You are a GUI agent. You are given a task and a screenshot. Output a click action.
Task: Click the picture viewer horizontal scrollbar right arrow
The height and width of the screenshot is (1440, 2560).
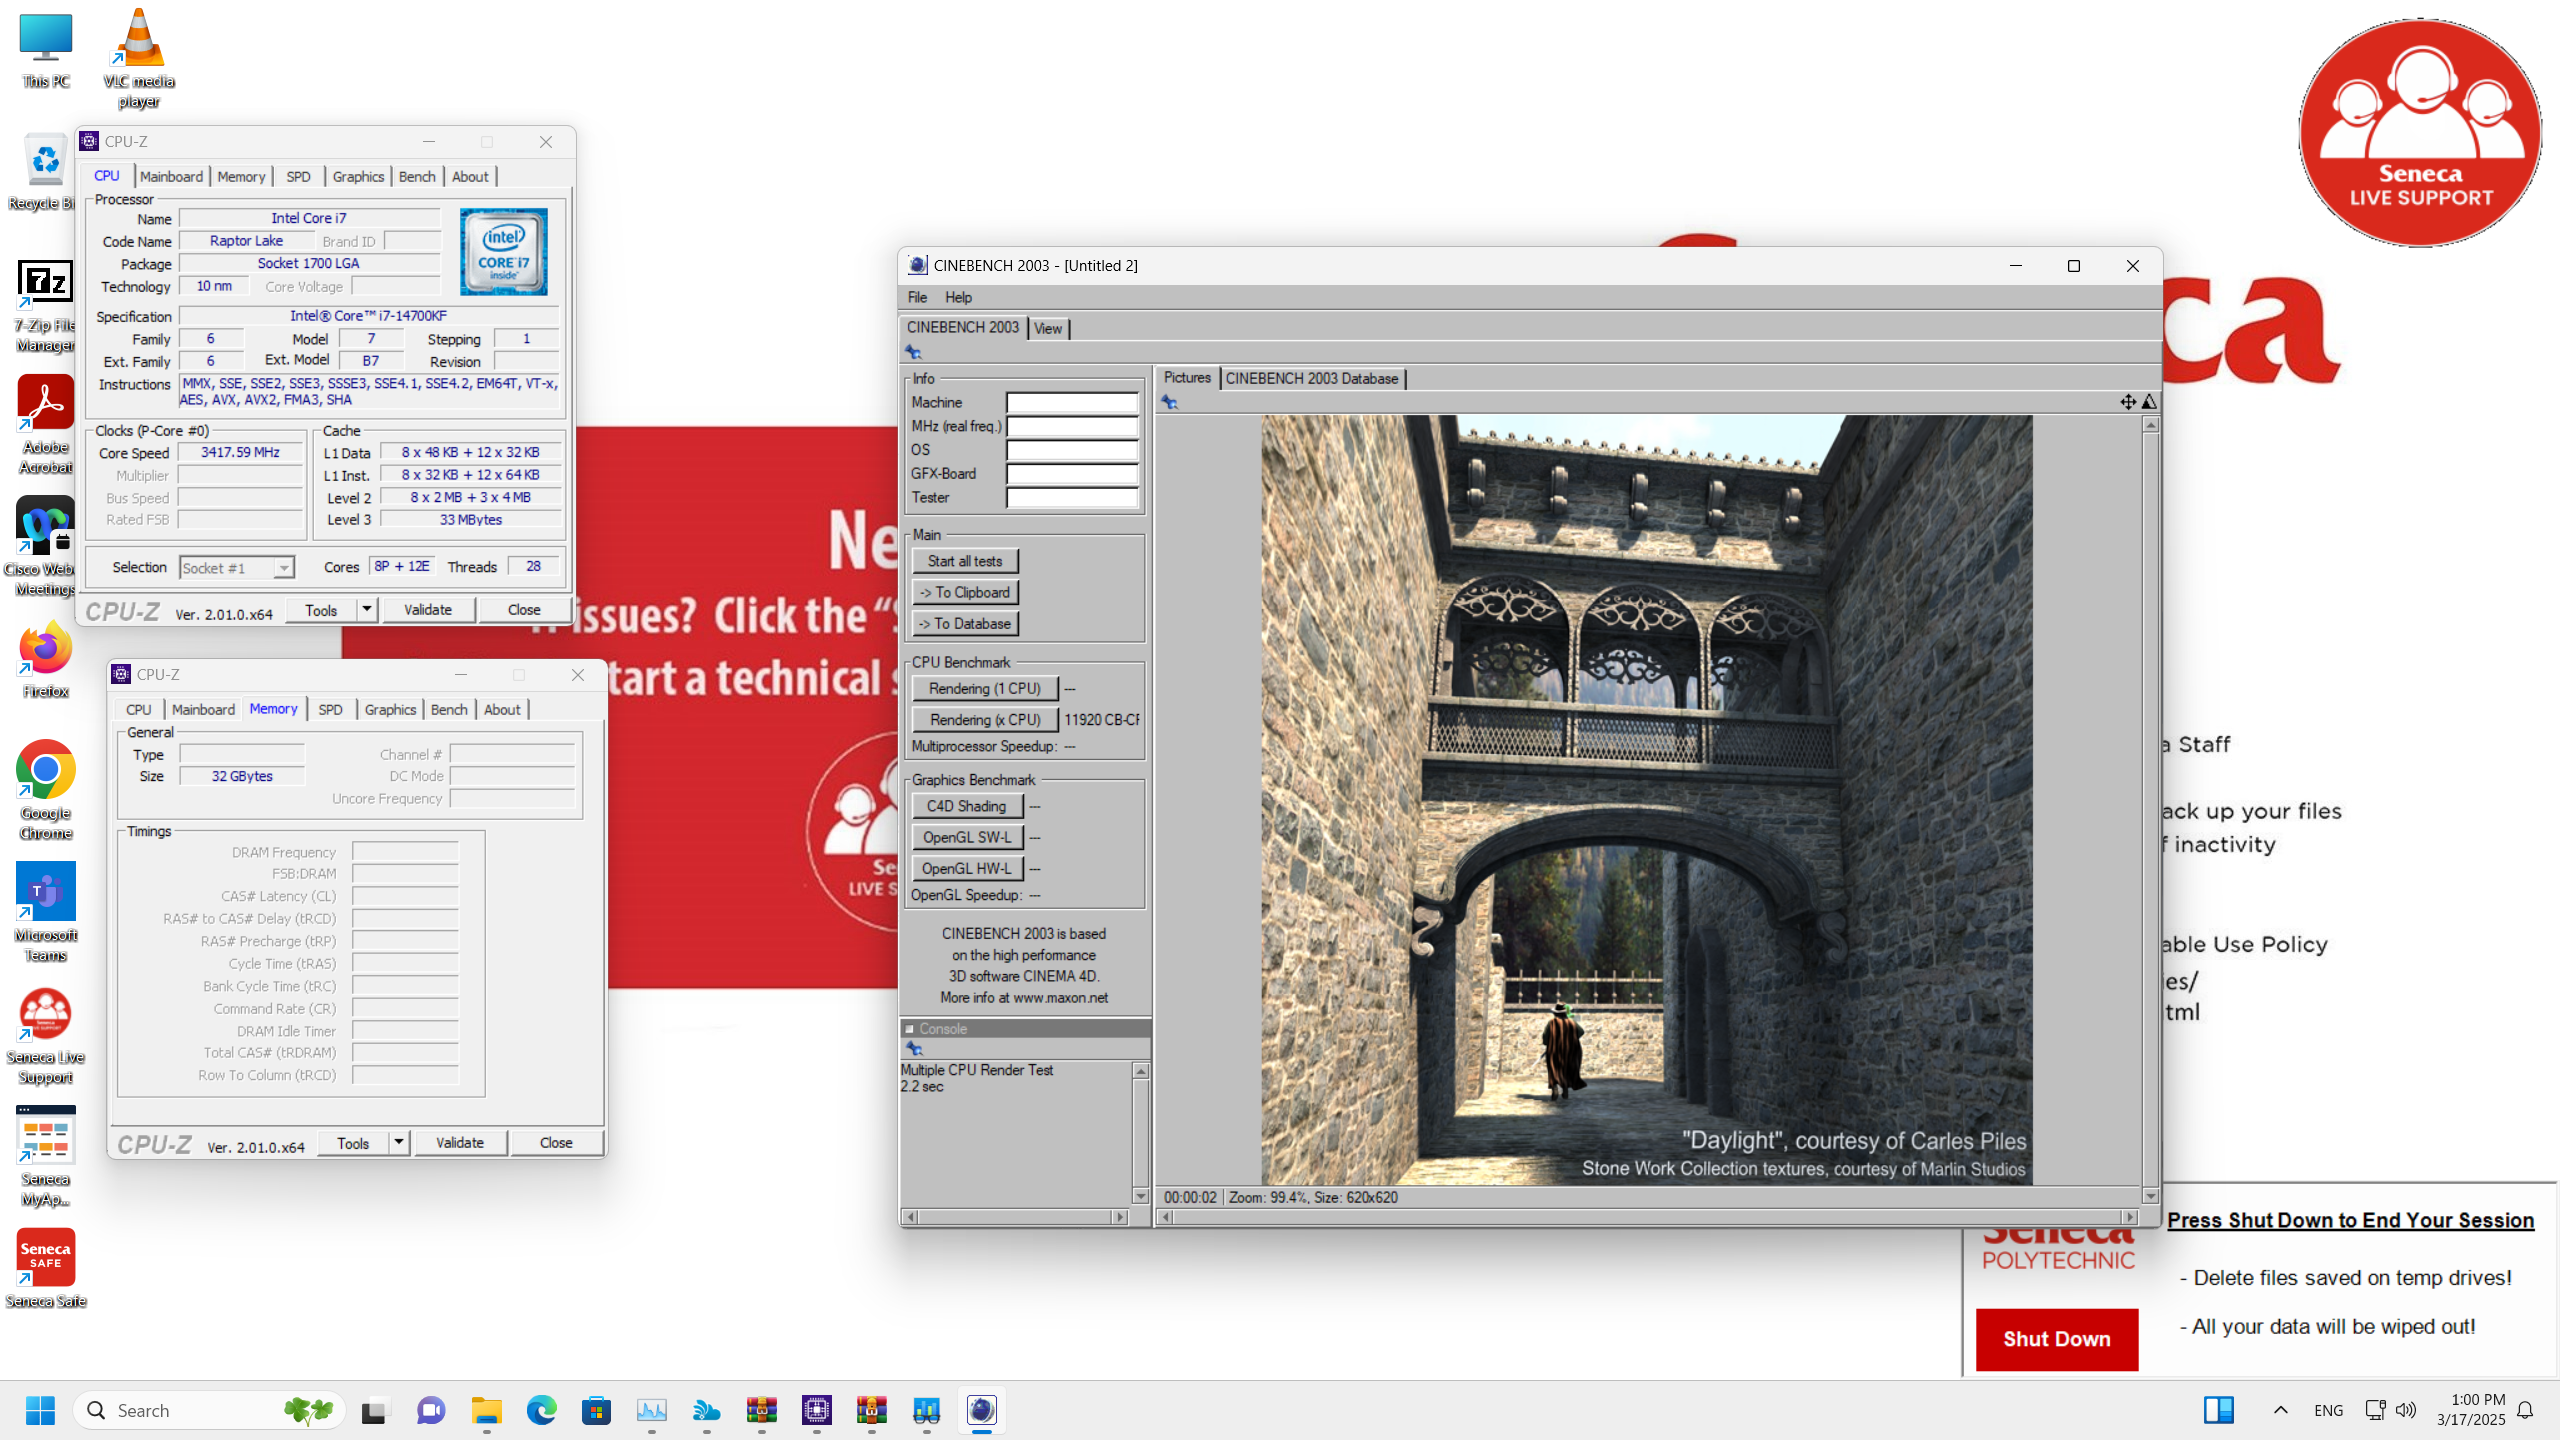[x=2129, y=1217]
